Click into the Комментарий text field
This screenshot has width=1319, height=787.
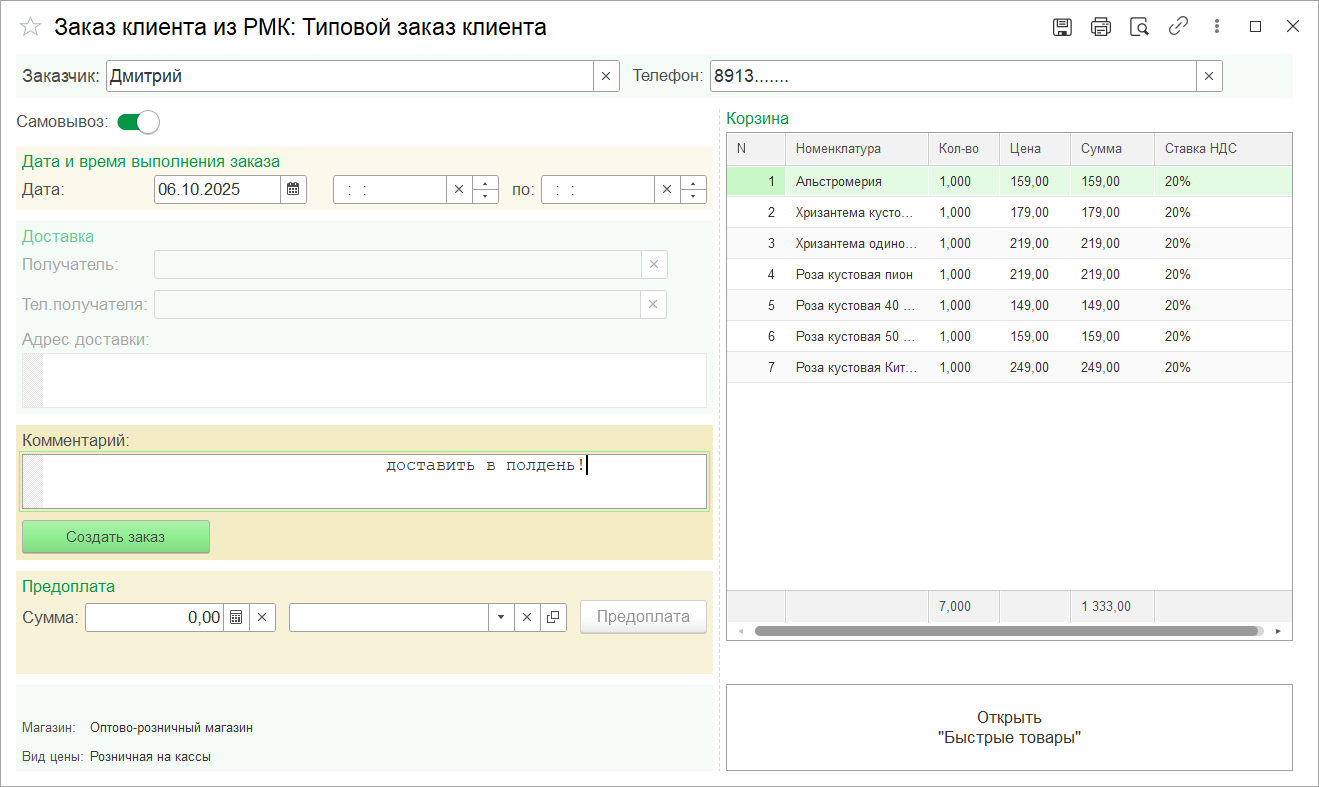pos(374,481)
